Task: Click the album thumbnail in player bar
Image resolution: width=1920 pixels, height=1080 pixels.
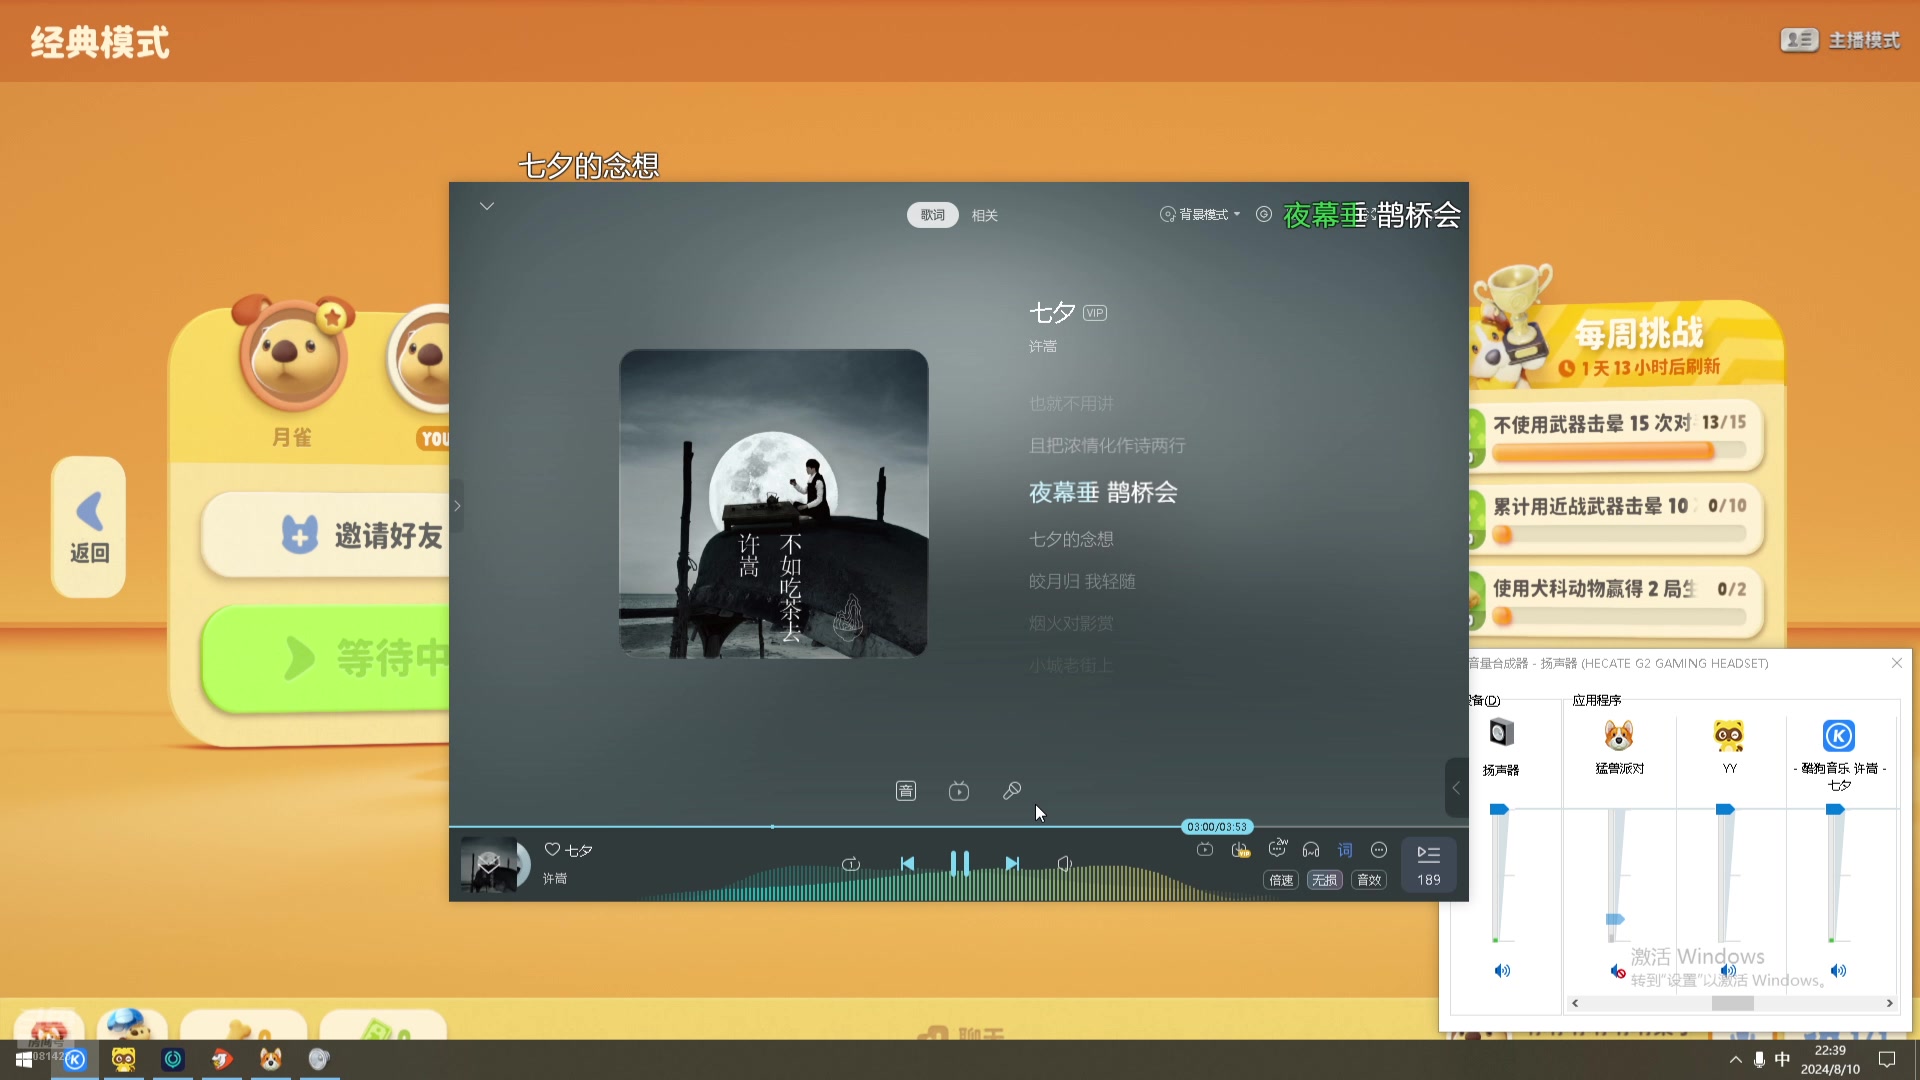Action: pos(489,865)
